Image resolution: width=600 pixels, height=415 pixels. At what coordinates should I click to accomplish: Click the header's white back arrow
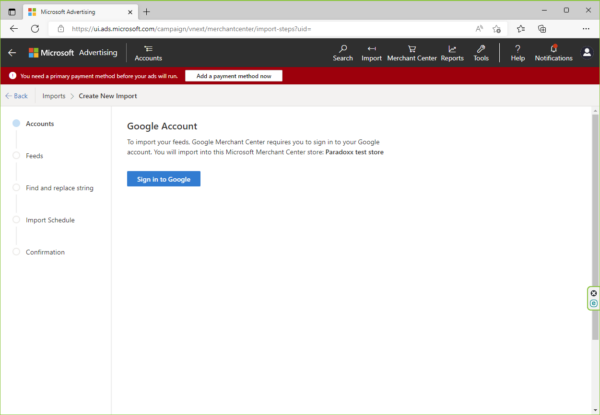pos(12,52)
